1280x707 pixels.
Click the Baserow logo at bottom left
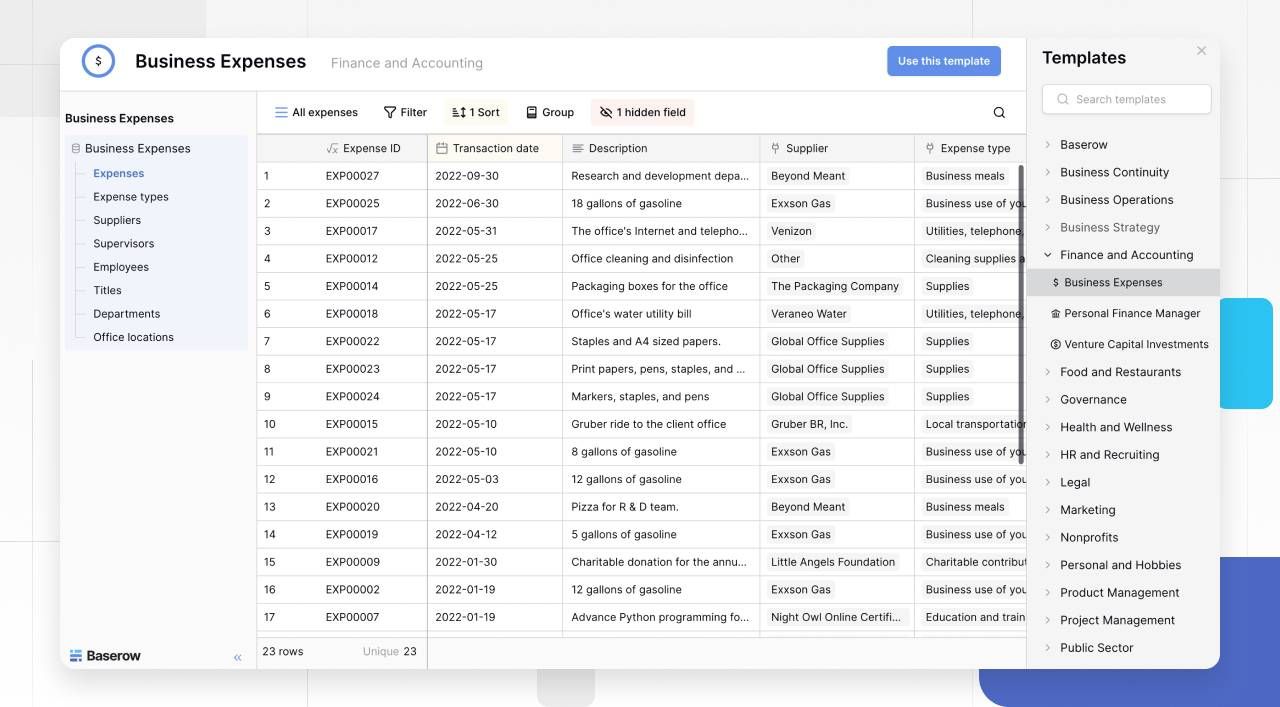point(105,656)
